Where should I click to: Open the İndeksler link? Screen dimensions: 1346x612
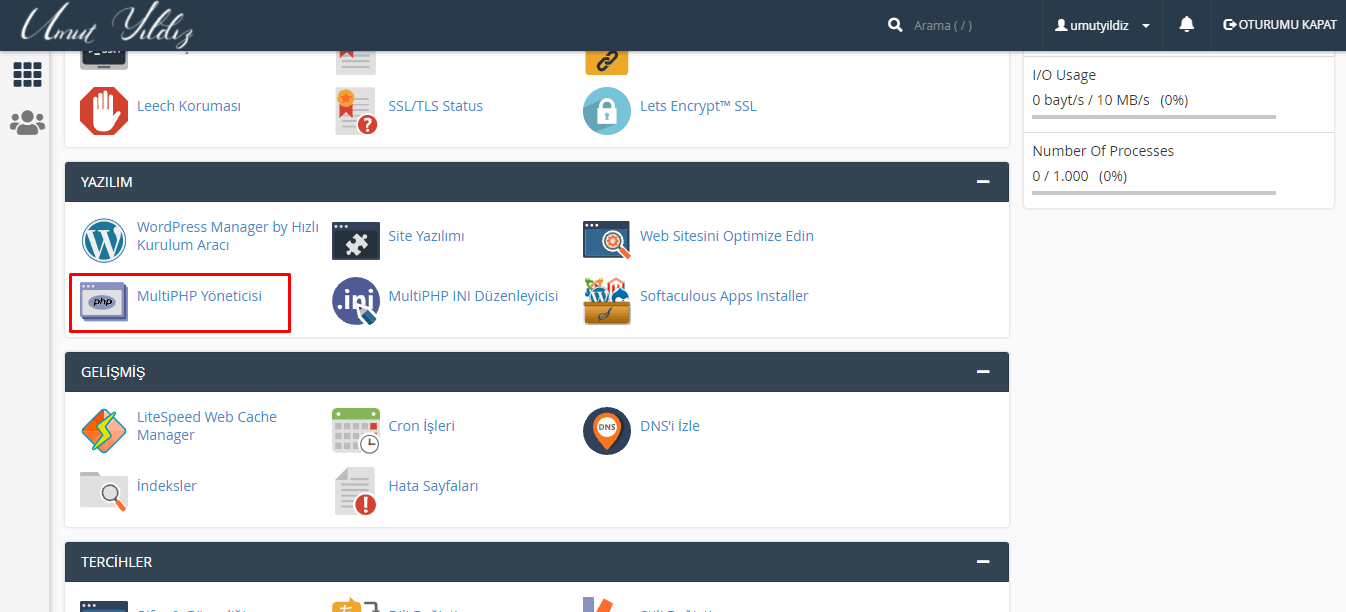[x=167, y=486]
